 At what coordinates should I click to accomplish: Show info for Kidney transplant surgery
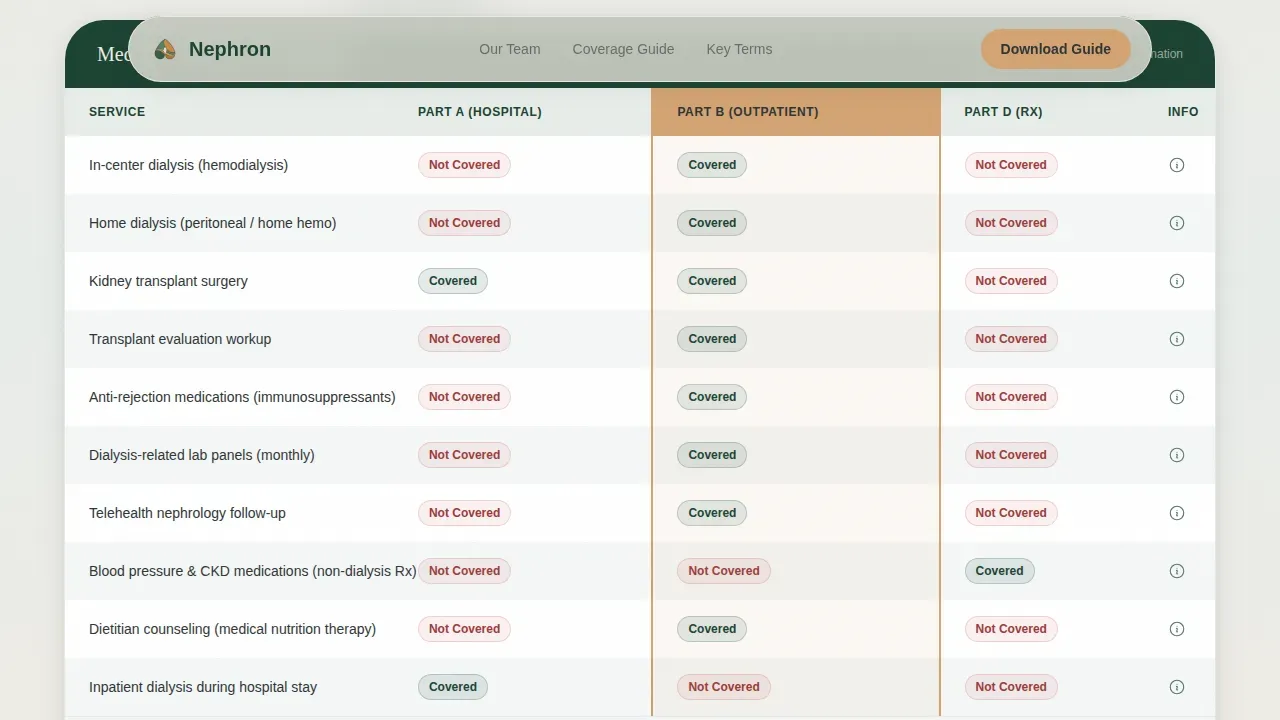pyautogui.click(x=1177, y=281)
